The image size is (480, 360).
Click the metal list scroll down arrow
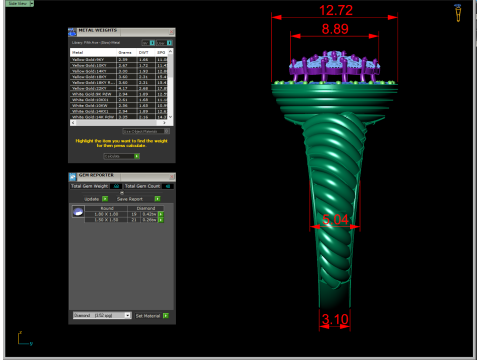point(170,117)
